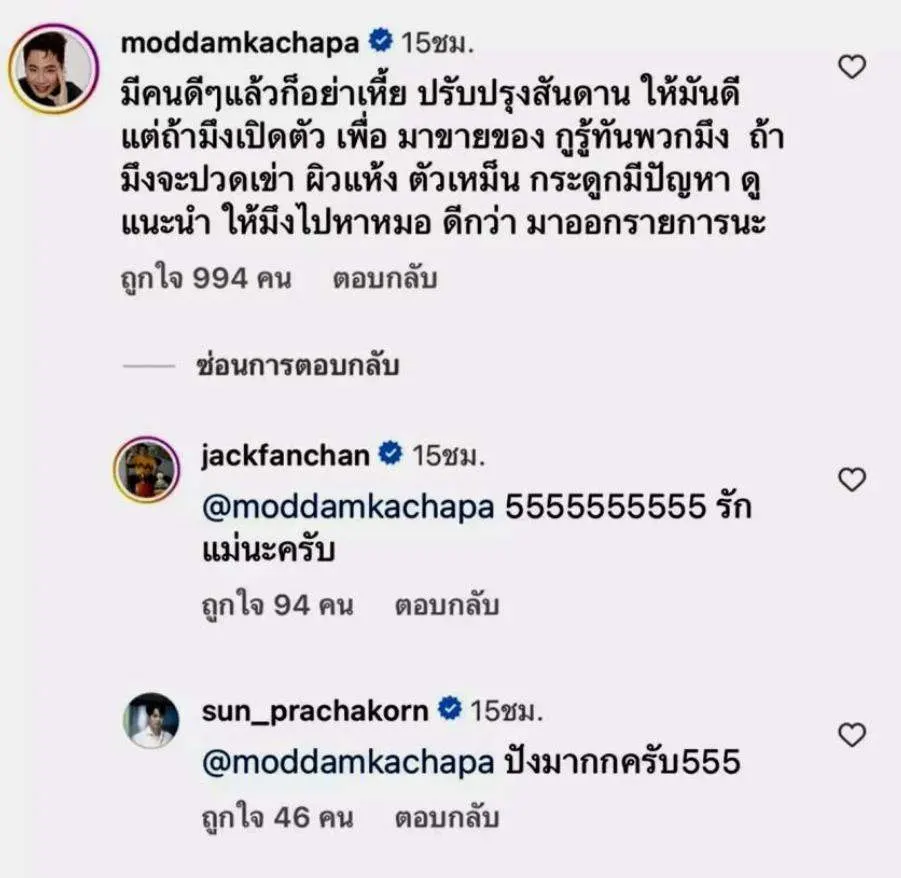901x878 pixels.
Task: Like sun_prachakorn's reply via heart icon
Action: click(x=852, y=735)
